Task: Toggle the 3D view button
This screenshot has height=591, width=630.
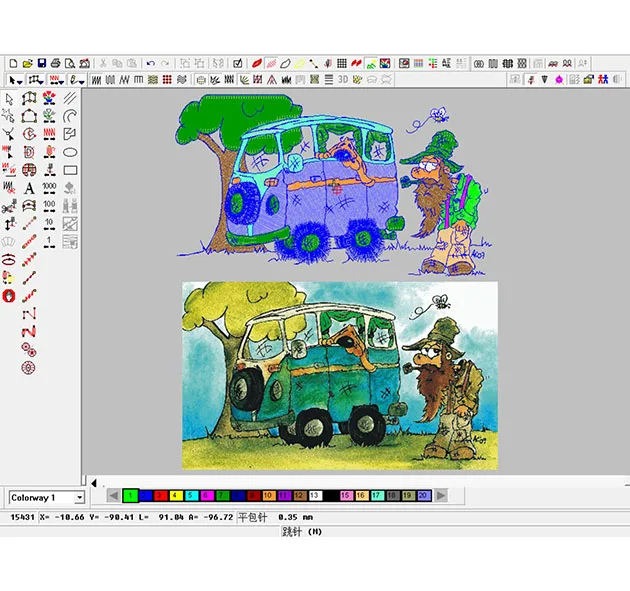Action: pyautogui.click(x=342, y=79)
